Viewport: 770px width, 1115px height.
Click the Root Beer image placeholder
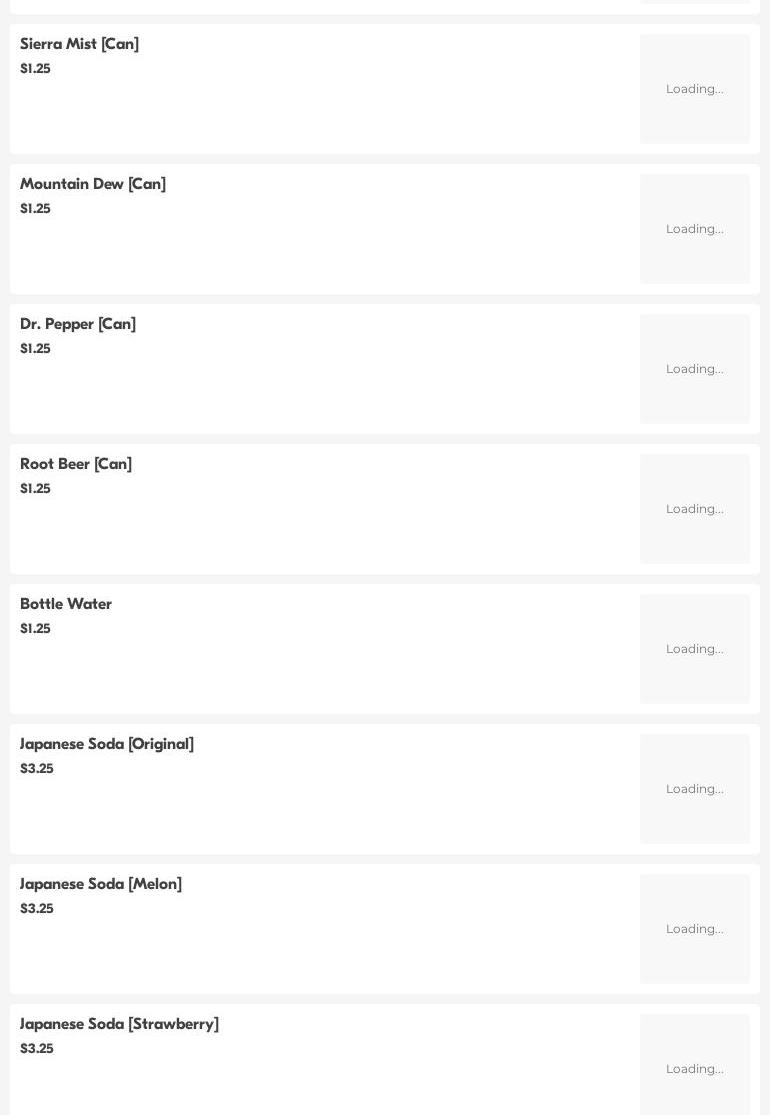click(x=694, y=509)
